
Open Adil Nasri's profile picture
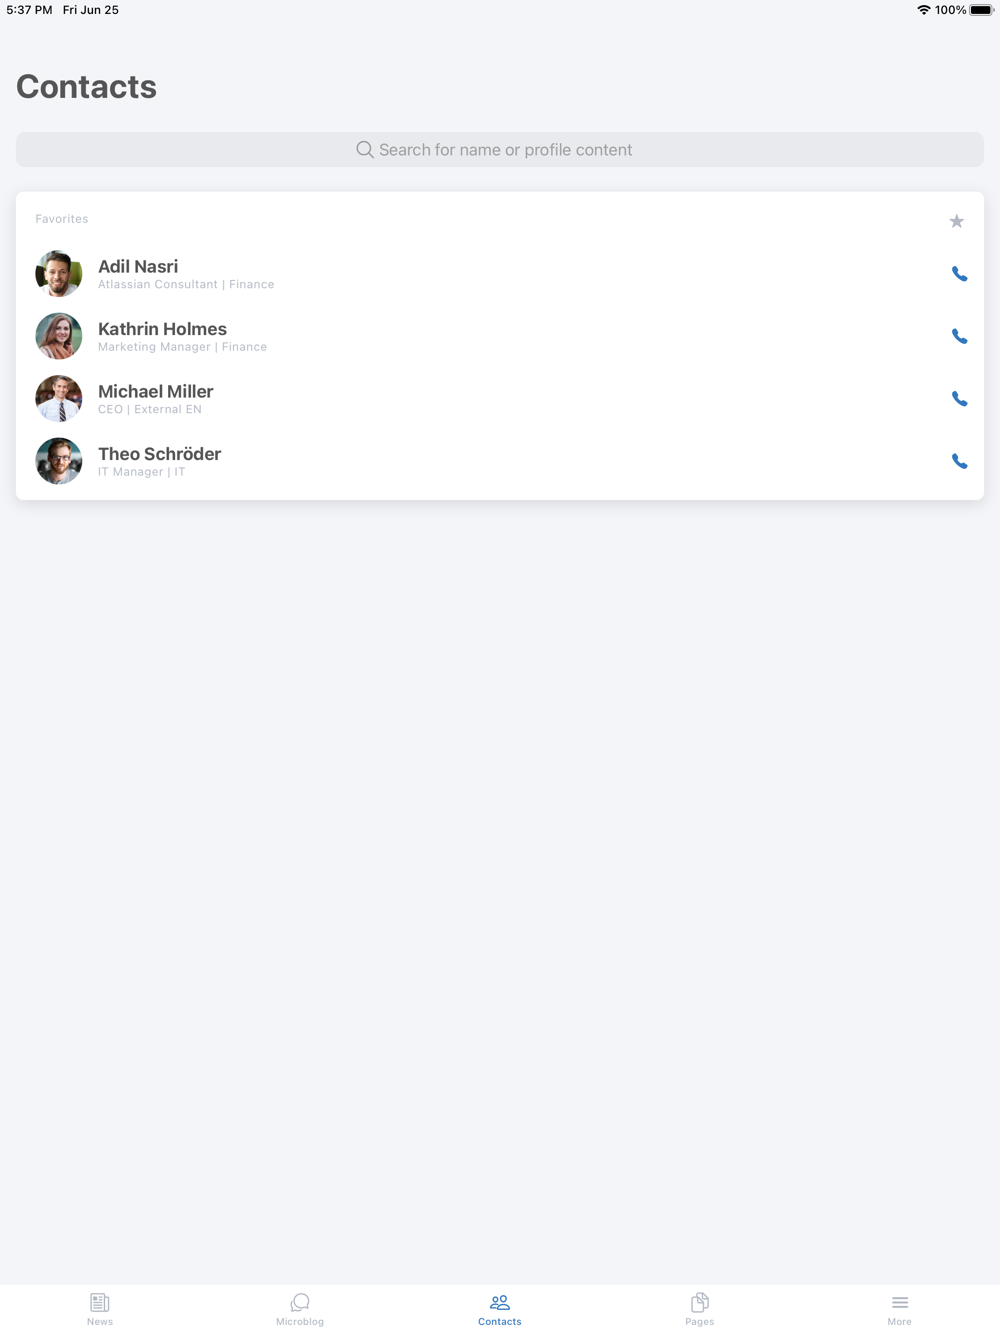coord(59,274)
